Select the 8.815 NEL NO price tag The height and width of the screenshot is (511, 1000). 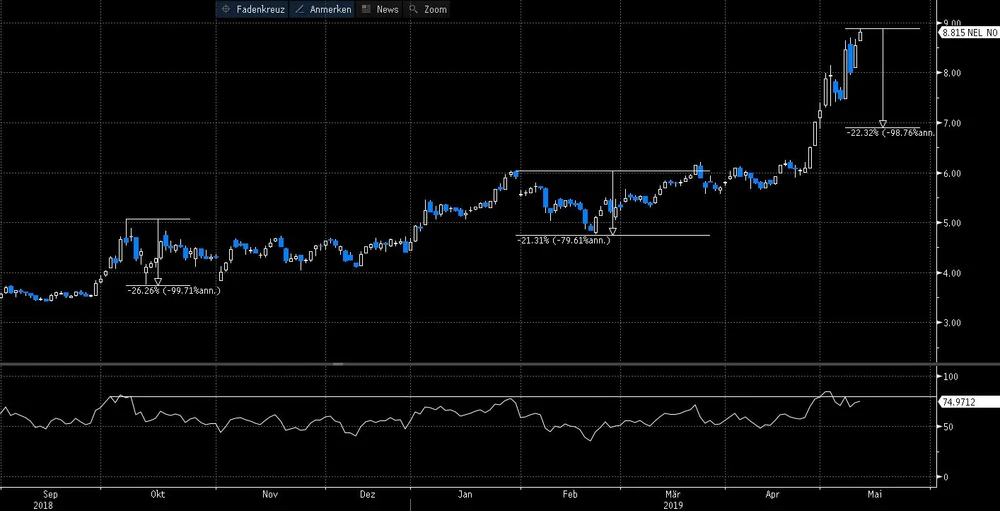968,33
